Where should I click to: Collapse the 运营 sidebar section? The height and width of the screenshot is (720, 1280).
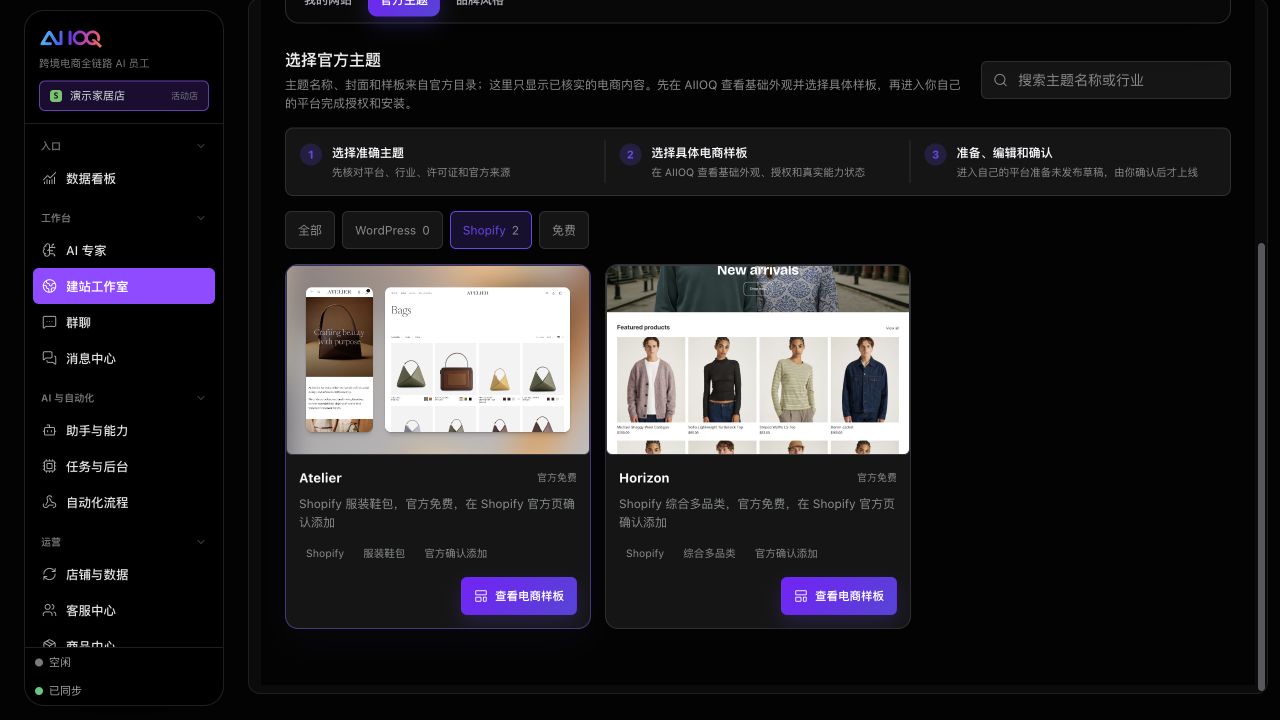201,542
